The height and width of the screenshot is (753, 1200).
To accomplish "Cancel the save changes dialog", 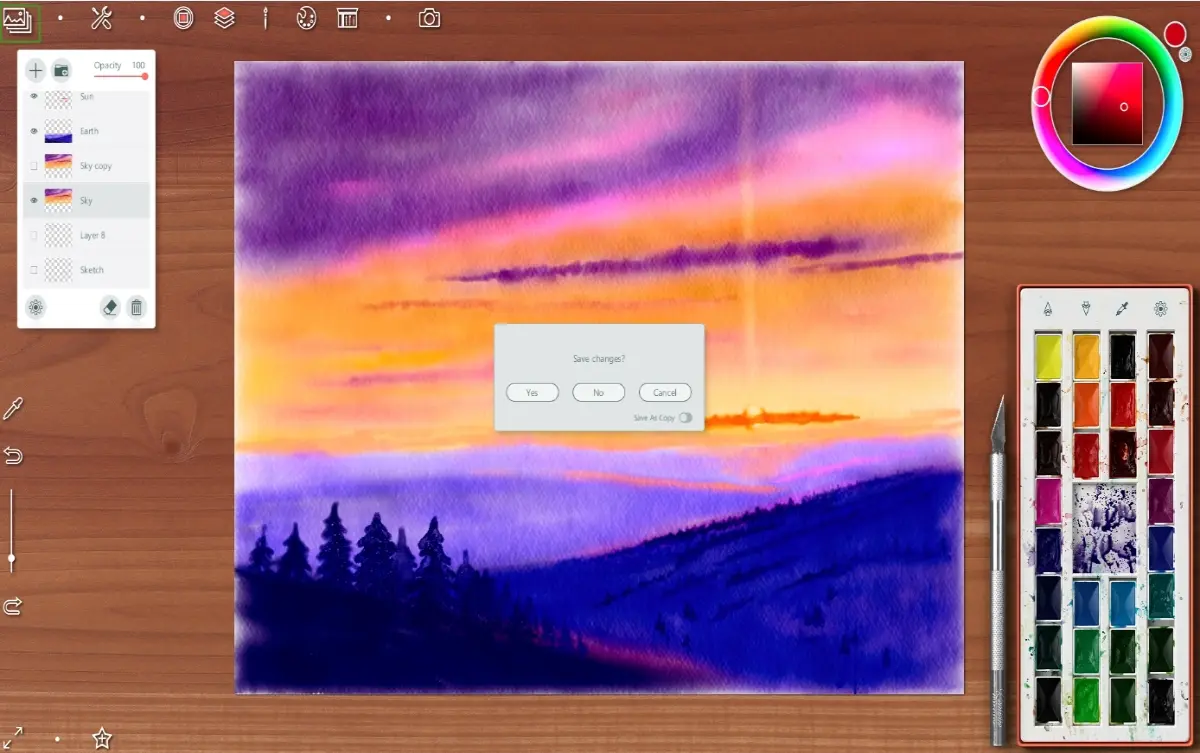I will tap(665, 393).
